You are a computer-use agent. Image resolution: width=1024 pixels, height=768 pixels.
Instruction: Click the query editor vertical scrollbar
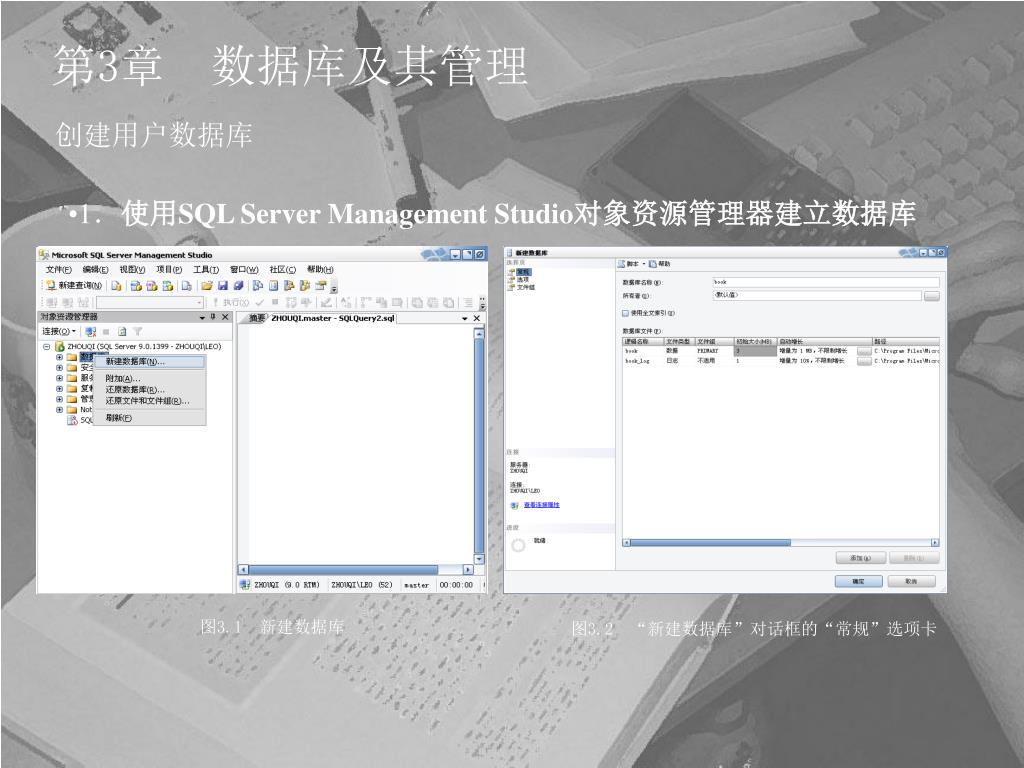pos(479,445)
